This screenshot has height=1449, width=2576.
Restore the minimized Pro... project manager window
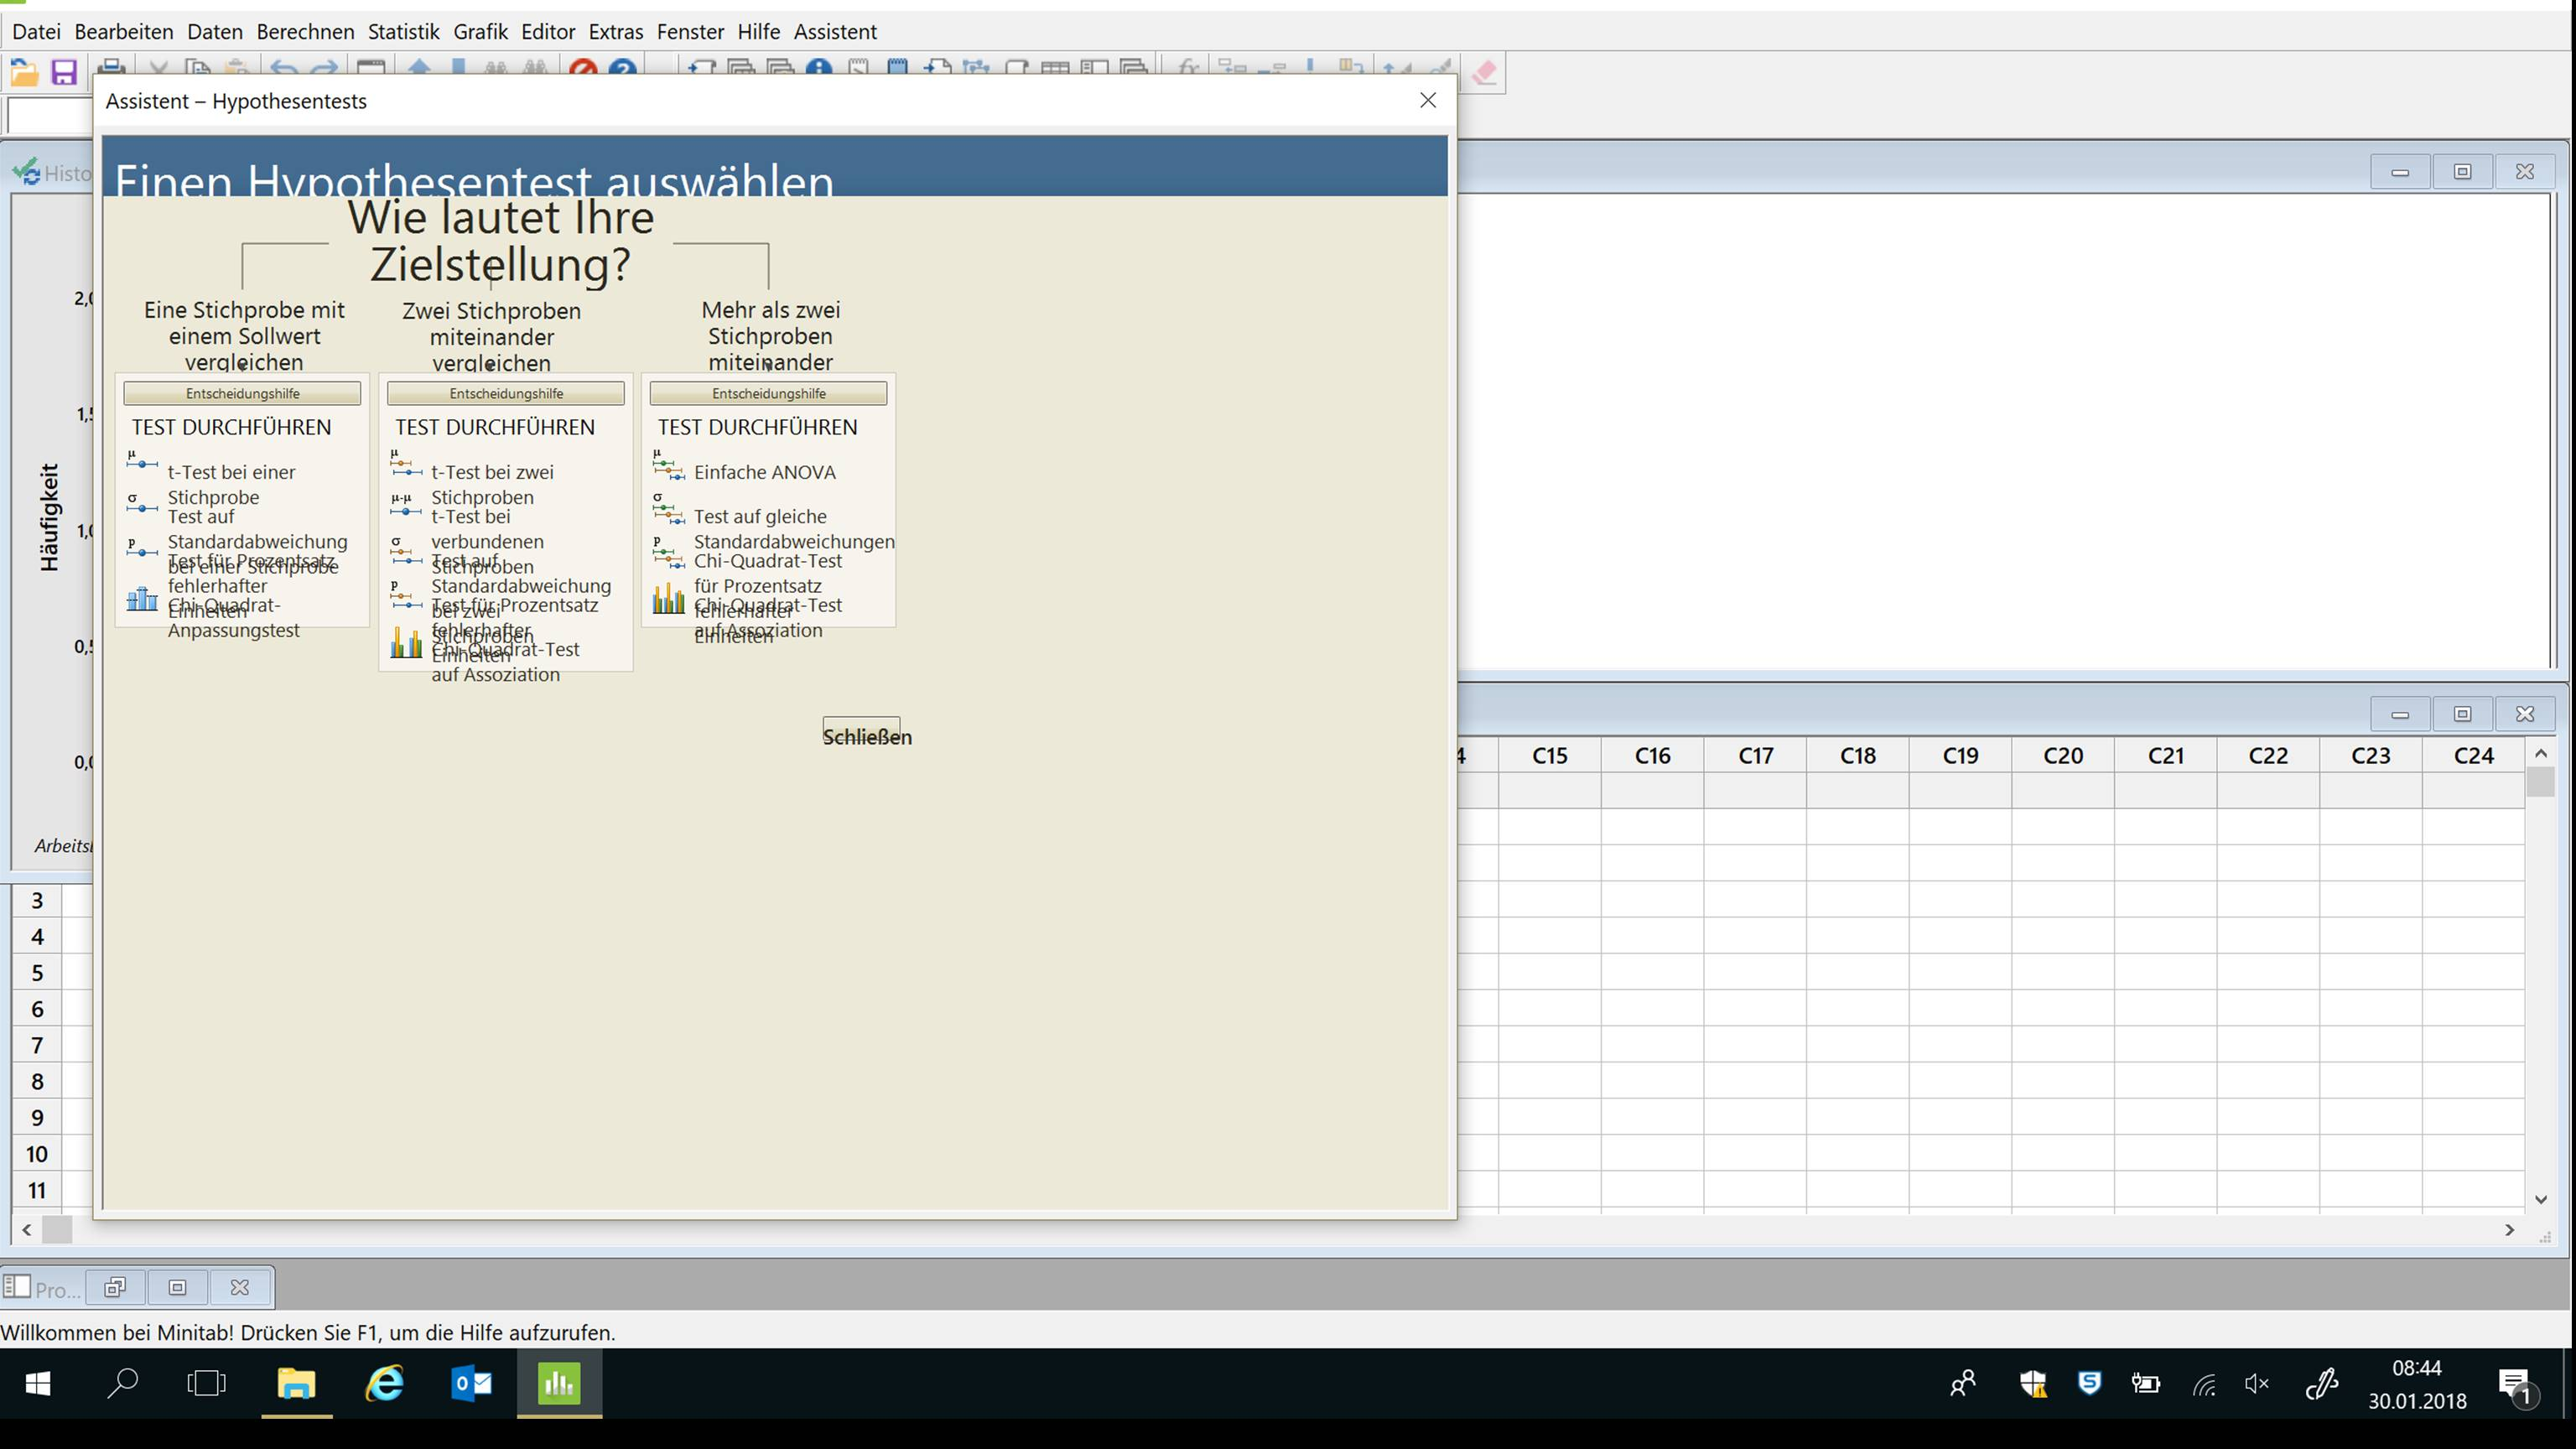(116, 1287)
